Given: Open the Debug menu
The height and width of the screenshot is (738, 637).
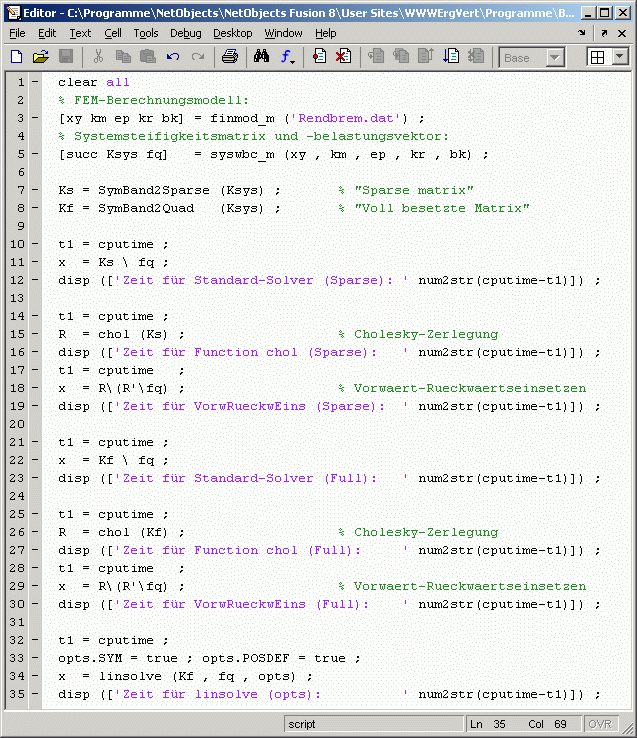Looking at the screenshot, I should pos(185,33).
